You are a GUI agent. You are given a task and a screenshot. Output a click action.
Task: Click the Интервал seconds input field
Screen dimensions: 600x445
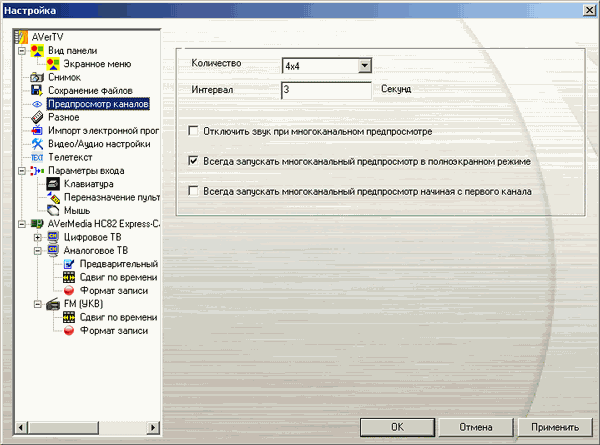tap(326, 90)
